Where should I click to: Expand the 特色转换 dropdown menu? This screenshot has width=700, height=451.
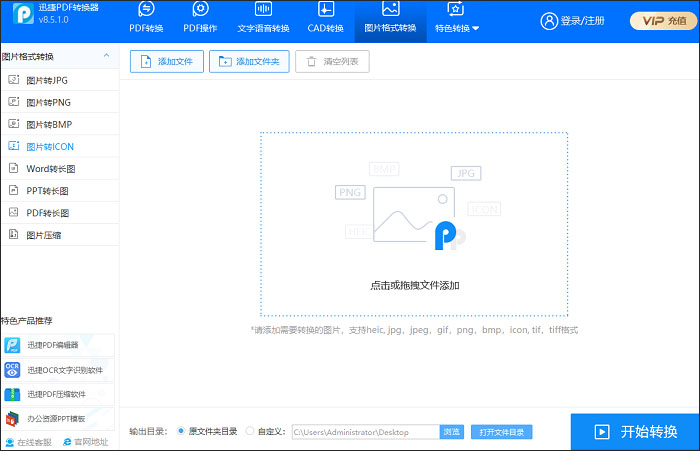pyautogui.click(x=457, y=18)
